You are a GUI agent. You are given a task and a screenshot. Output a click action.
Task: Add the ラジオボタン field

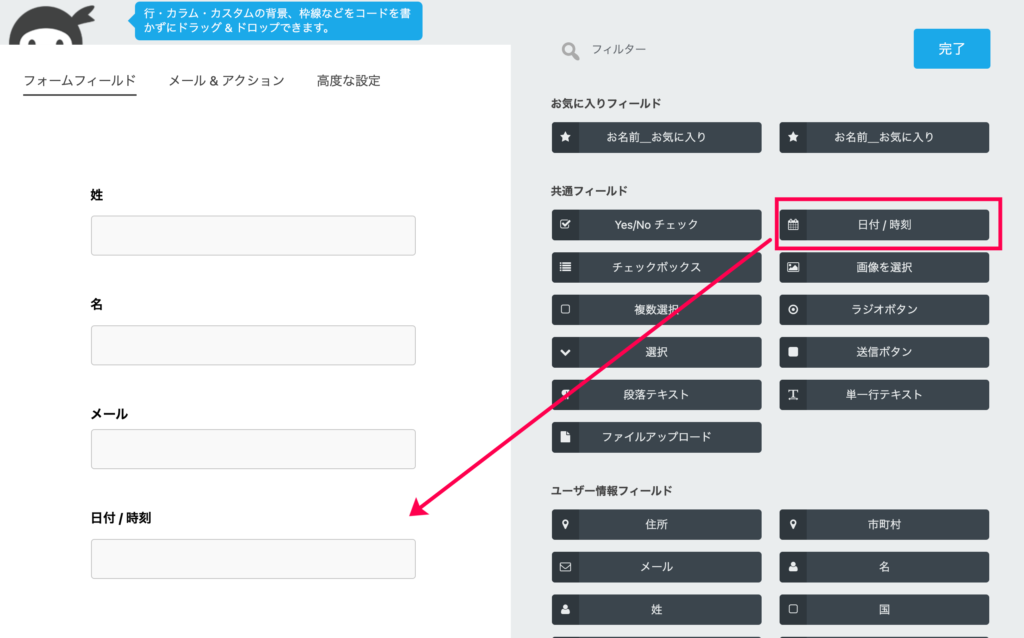[884, 310]
